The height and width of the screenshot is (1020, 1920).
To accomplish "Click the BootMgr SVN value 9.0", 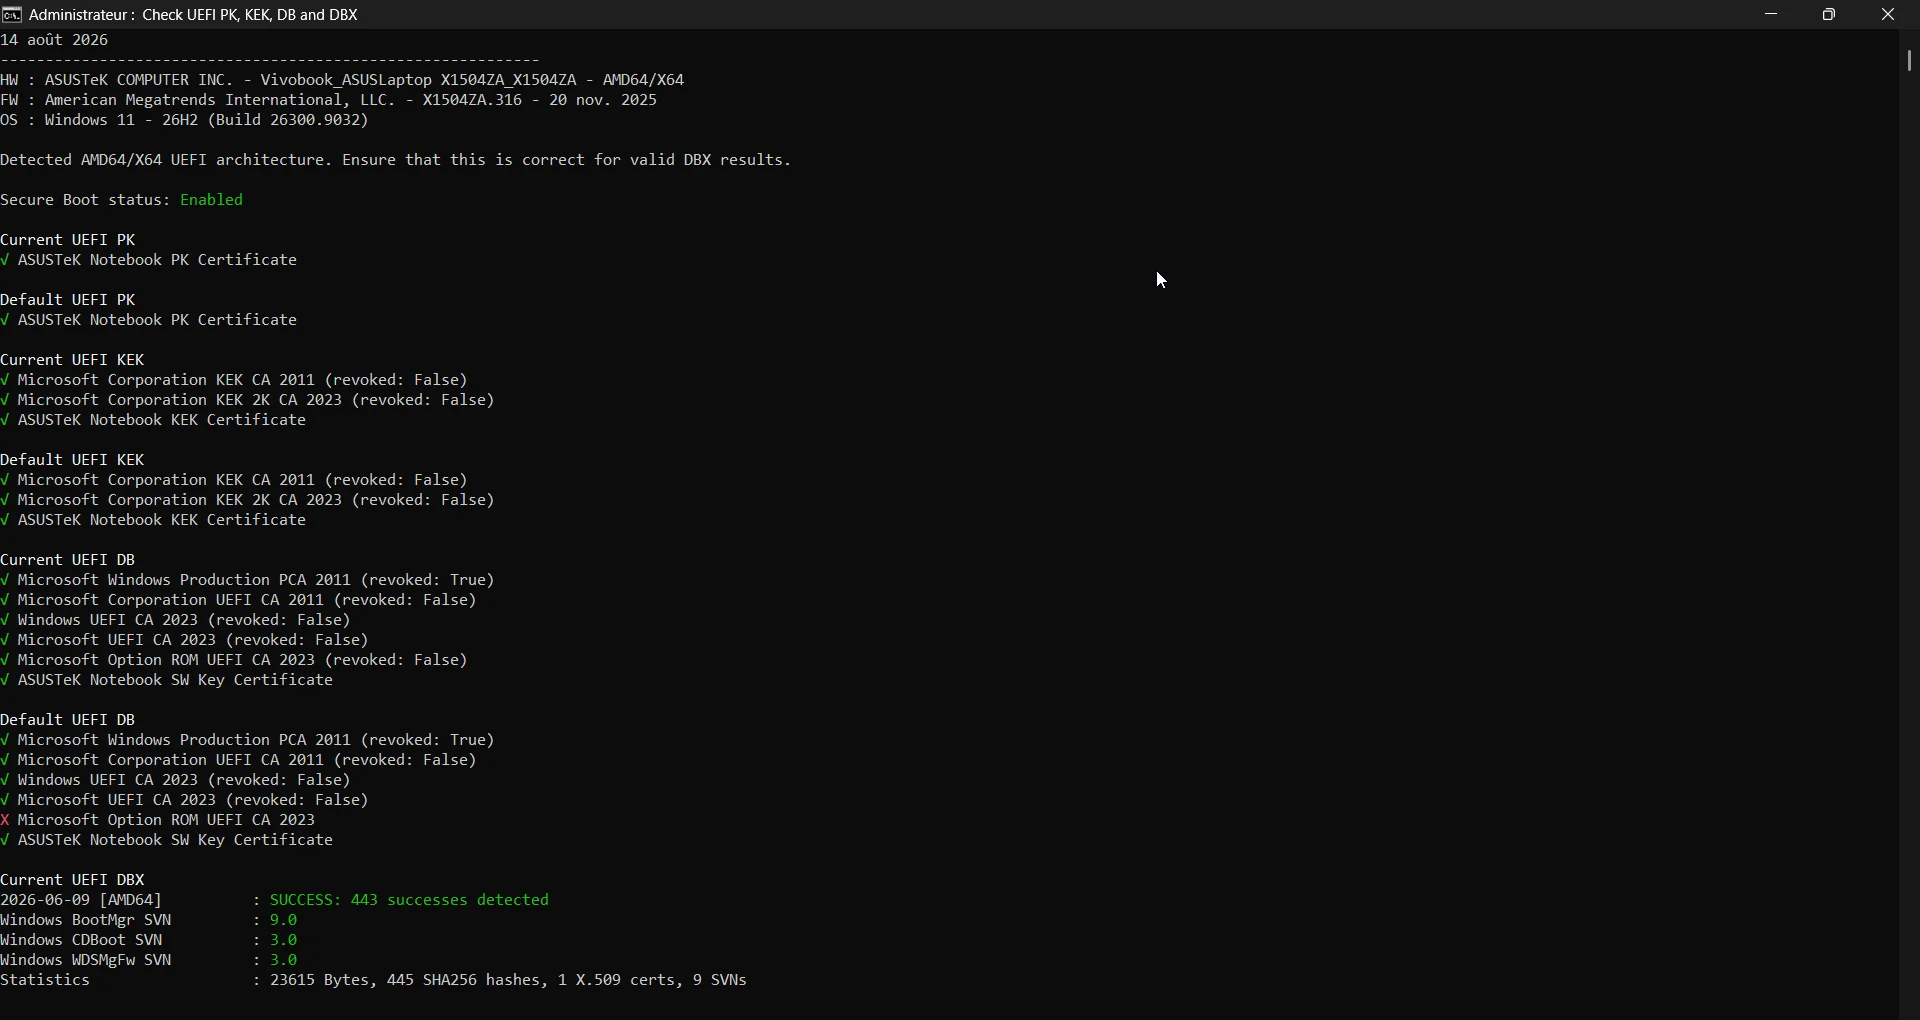I will pos(284,920).
